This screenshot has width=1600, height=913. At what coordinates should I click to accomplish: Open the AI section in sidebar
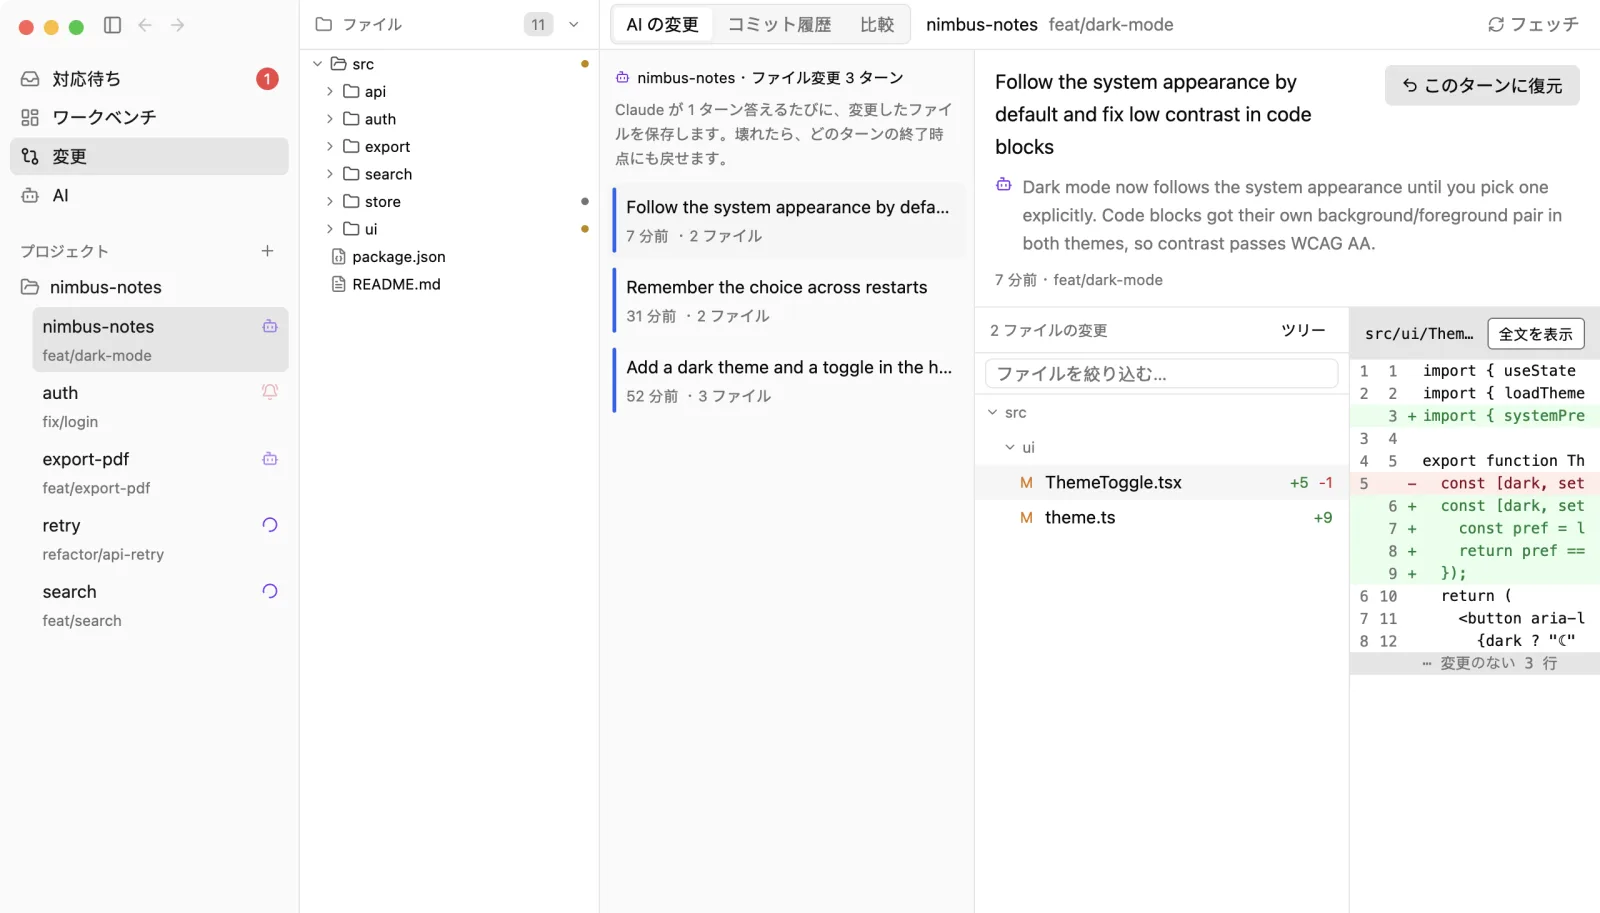point(149,196)
